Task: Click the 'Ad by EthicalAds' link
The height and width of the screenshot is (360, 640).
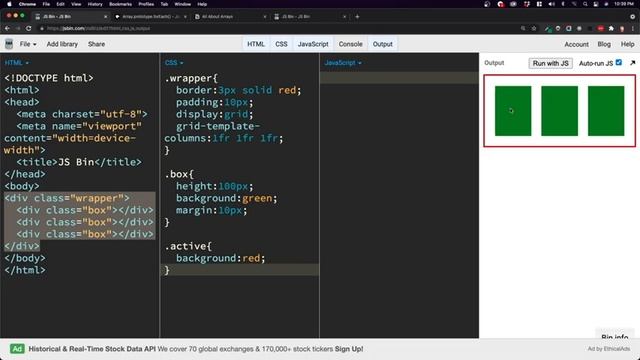Action: point(609,349)
